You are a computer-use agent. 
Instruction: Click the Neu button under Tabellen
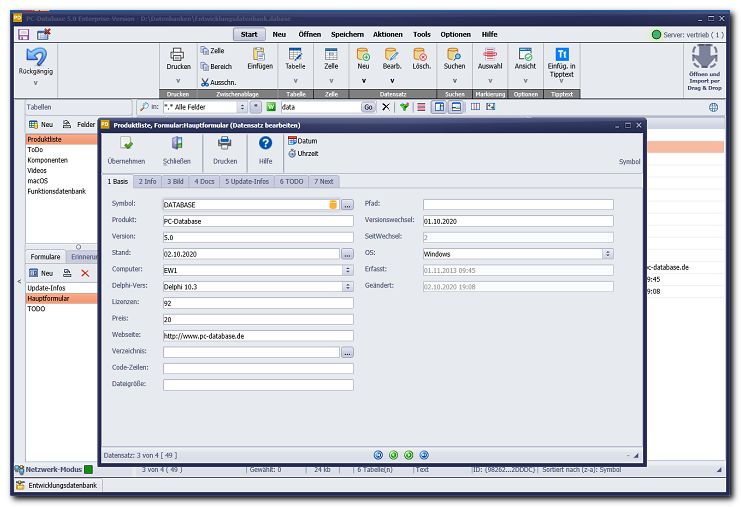click(x=41, y=124)
